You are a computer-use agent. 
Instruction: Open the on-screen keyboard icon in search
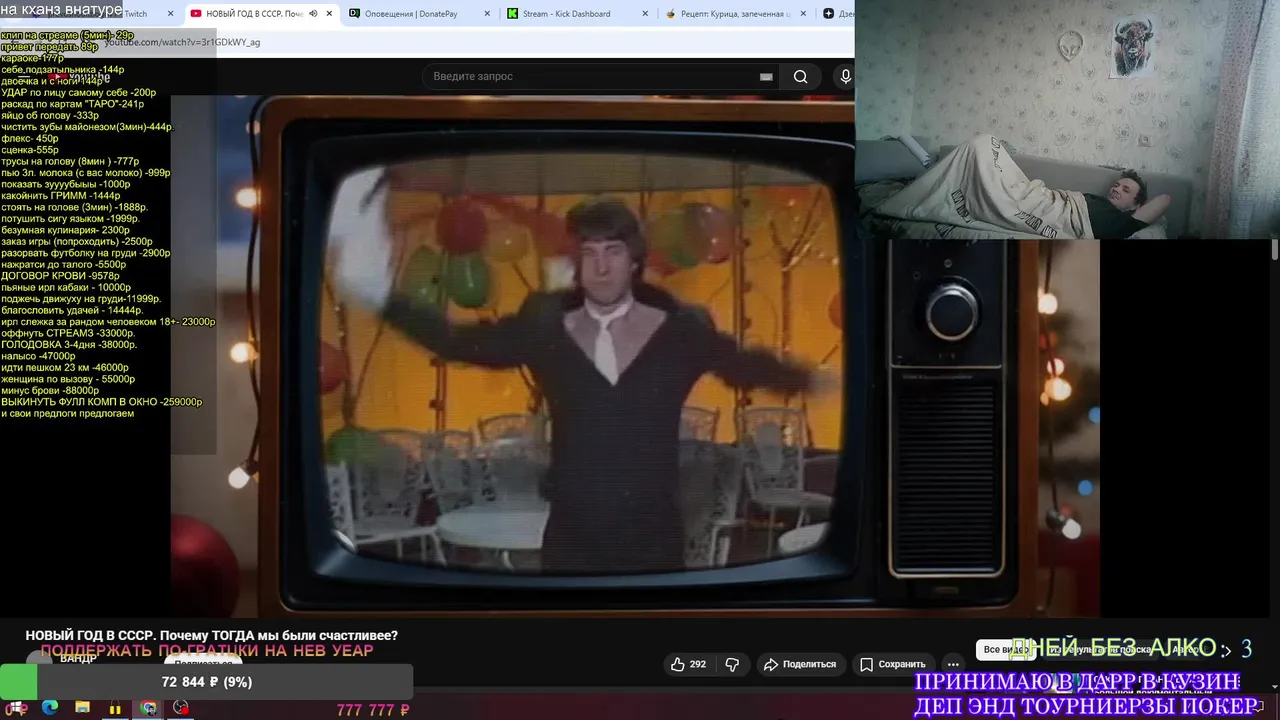click(766, 77)
